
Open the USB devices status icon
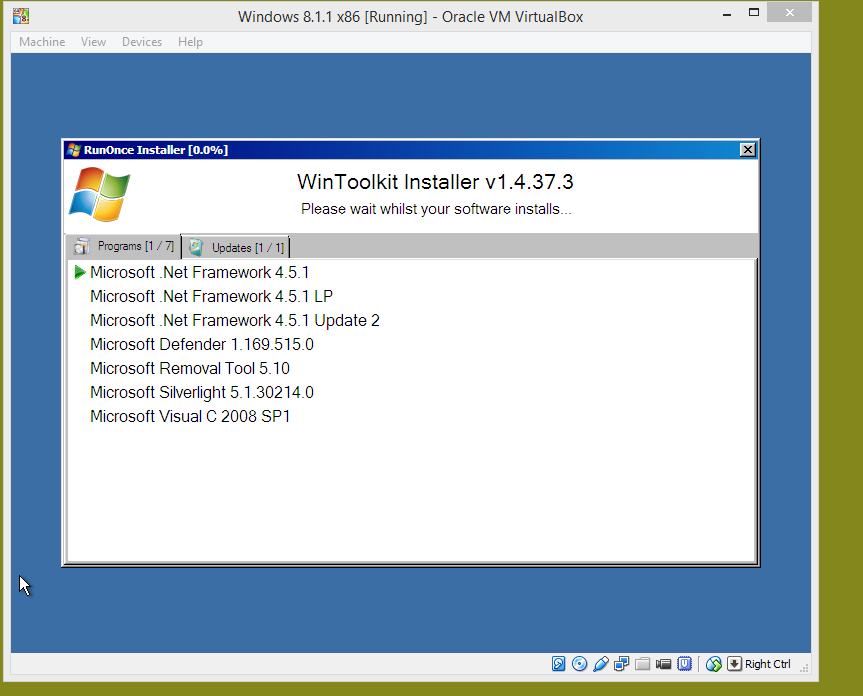tap(600, 664)
